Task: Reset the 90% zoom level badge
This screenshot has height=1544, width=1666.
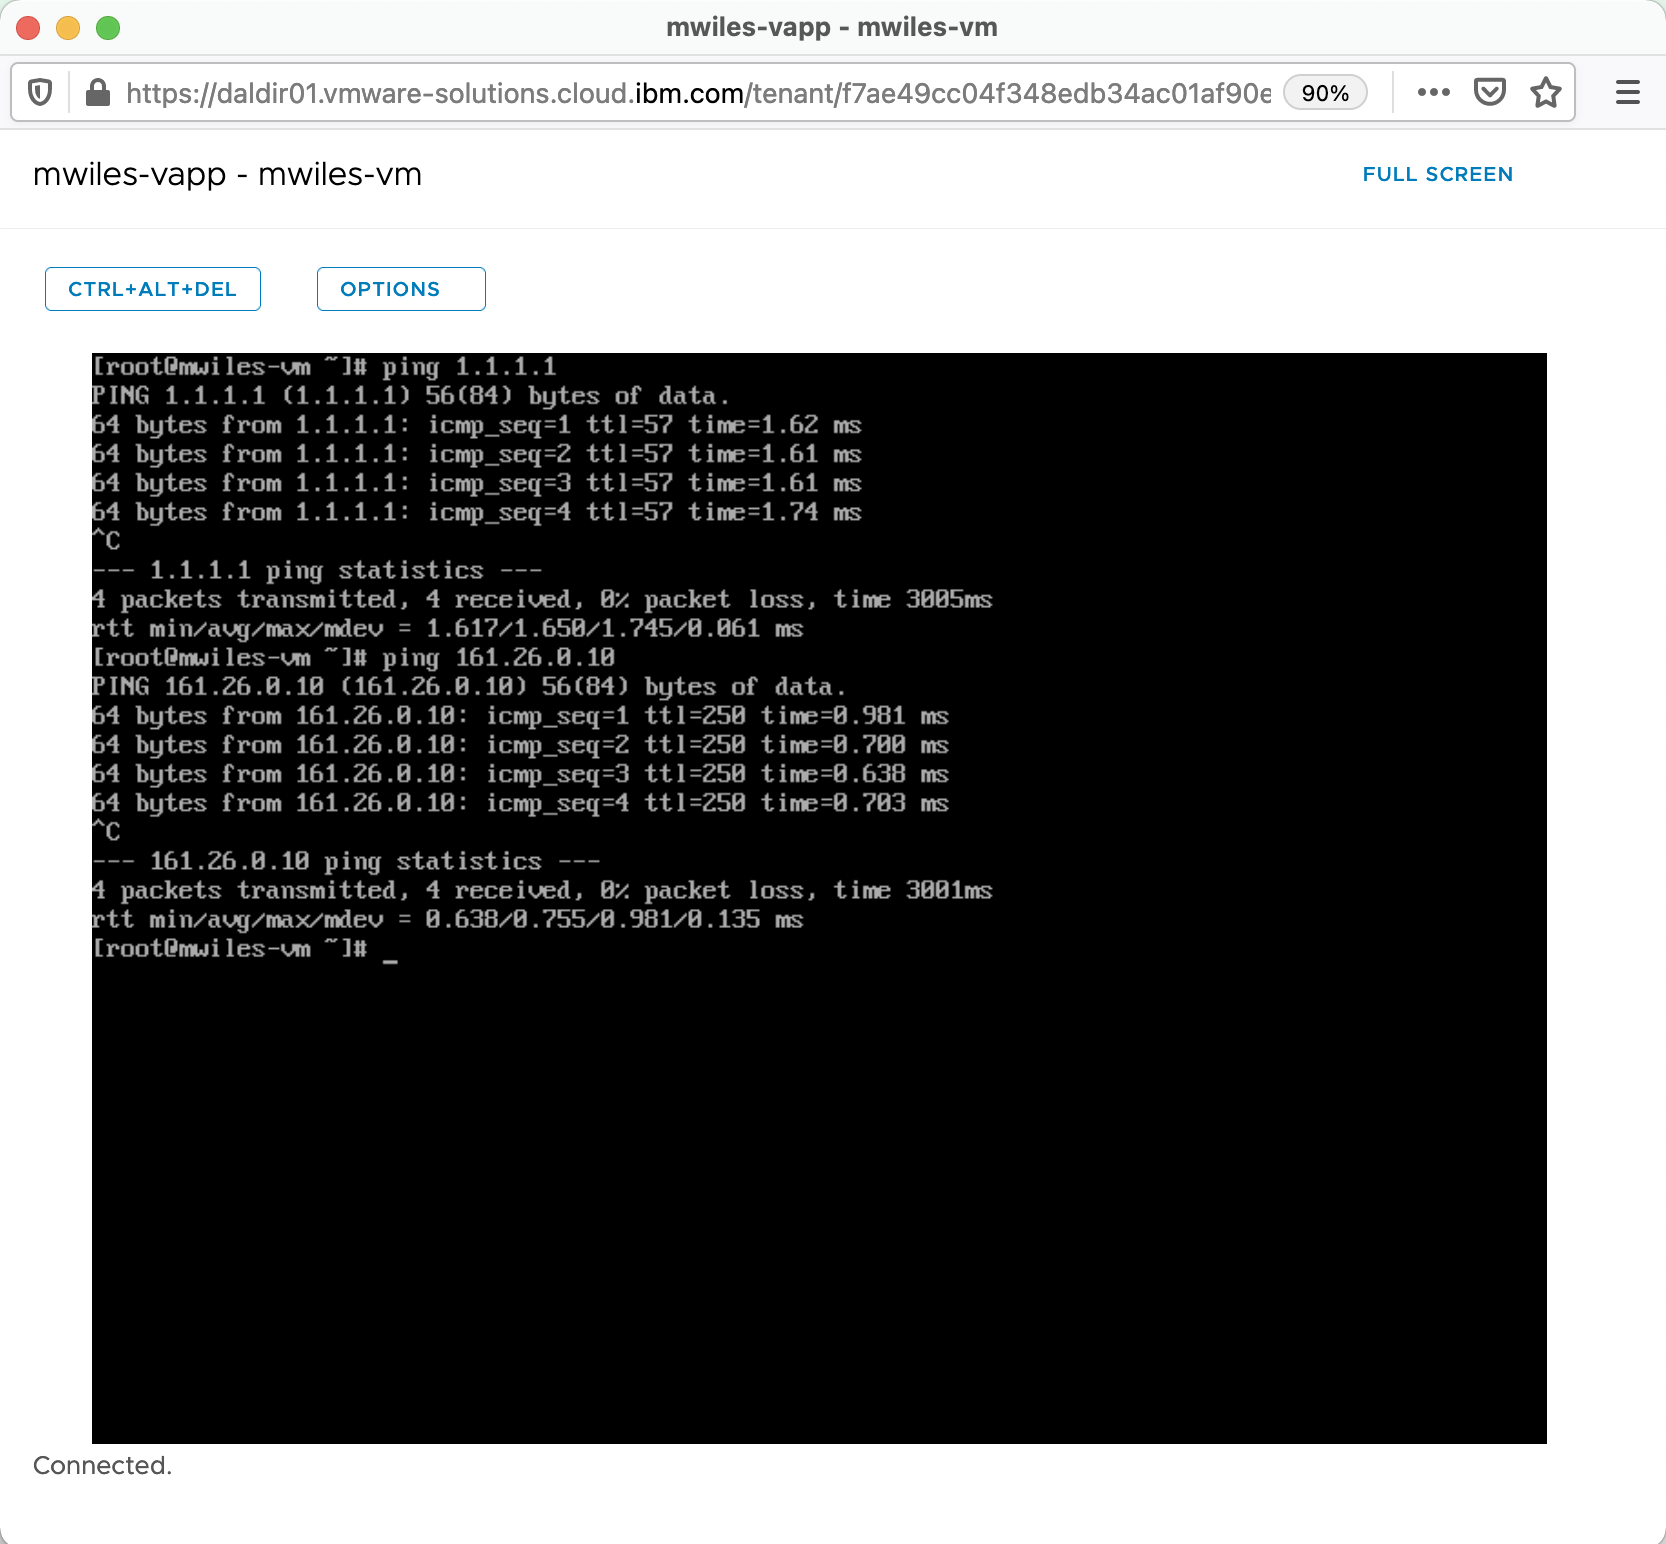Action: pyautogui.click(x=1325, y=93)
